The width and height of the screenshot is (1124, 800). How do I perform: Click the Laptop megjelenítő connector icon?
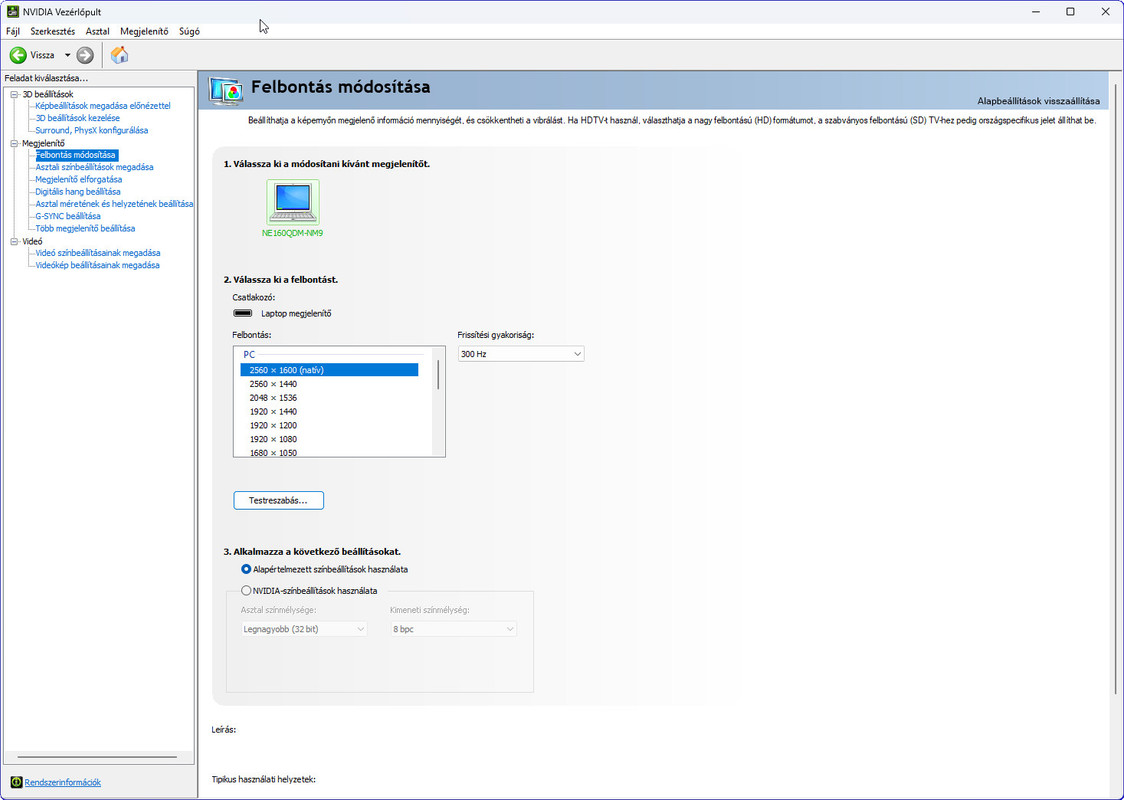click(x=243, y=313)
